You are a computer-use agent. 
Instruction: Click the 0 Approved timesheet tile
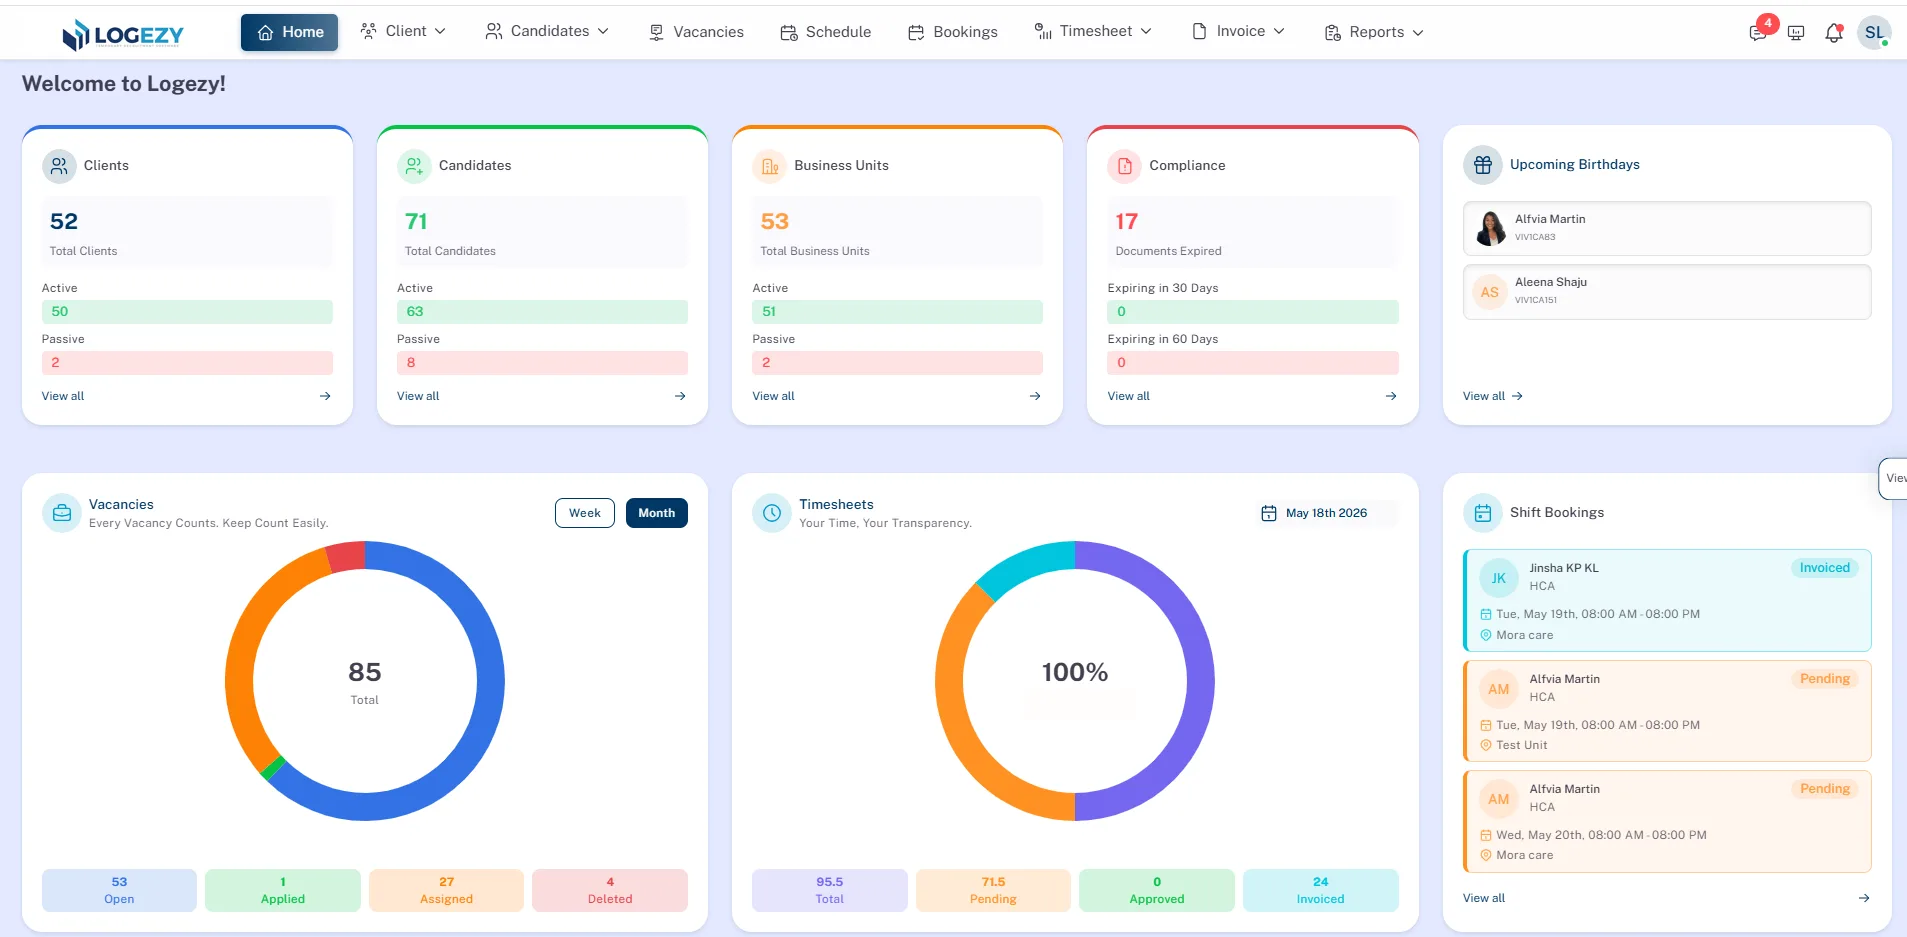(x=1157, y=890)
